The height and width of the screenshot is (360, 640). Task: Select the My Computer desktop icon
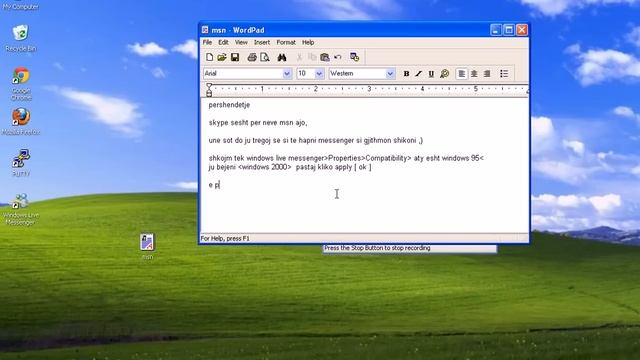click(20, 5)
